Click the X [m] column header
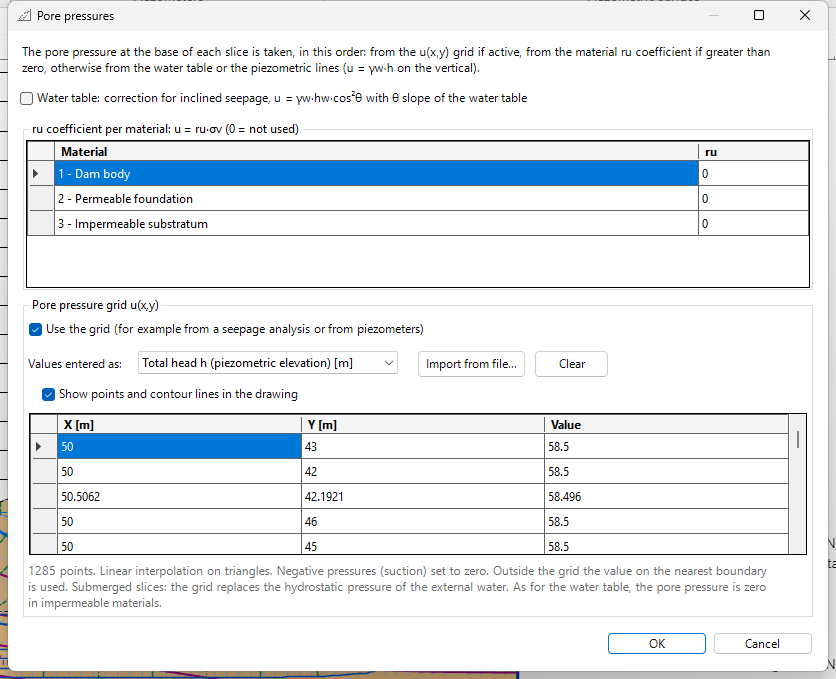The width and height of the screenshot is (836, 679). (179, 425)
